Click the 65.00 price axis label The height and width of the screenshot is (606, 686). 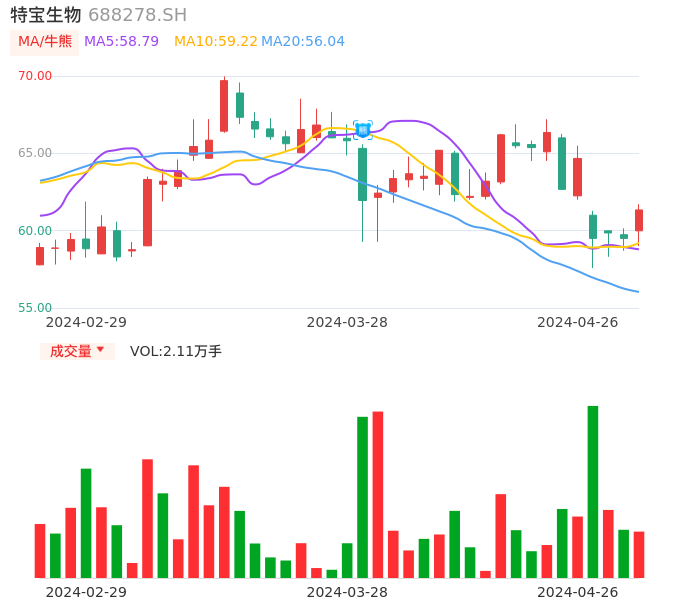[35, 153]
